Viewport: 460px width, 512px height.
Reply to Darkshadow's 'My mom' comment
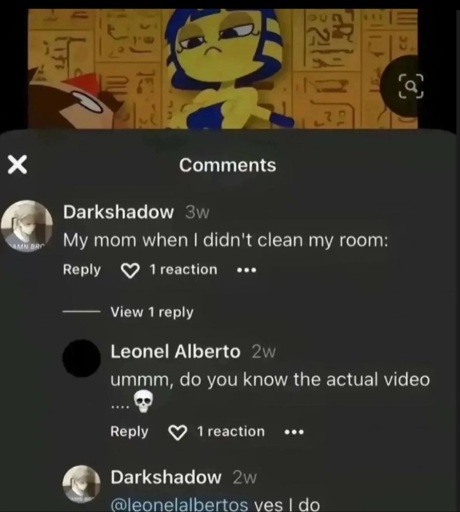(x=82, y=270)
